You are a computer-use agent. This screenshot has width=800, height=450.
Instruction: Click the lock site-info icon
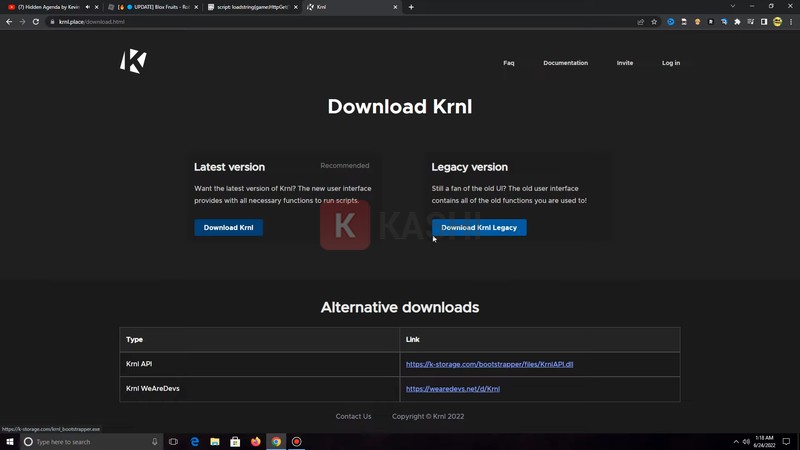tap(52, 22)
